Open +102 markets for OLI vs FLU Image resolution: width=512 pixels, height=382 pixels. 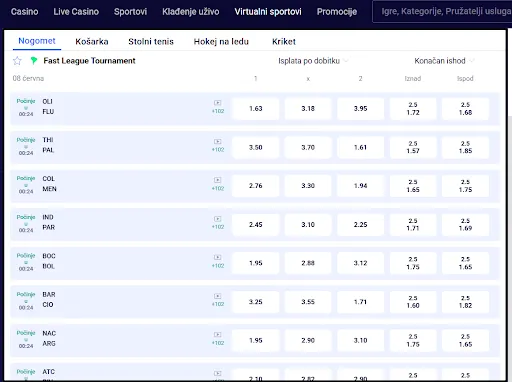(218, 111)
